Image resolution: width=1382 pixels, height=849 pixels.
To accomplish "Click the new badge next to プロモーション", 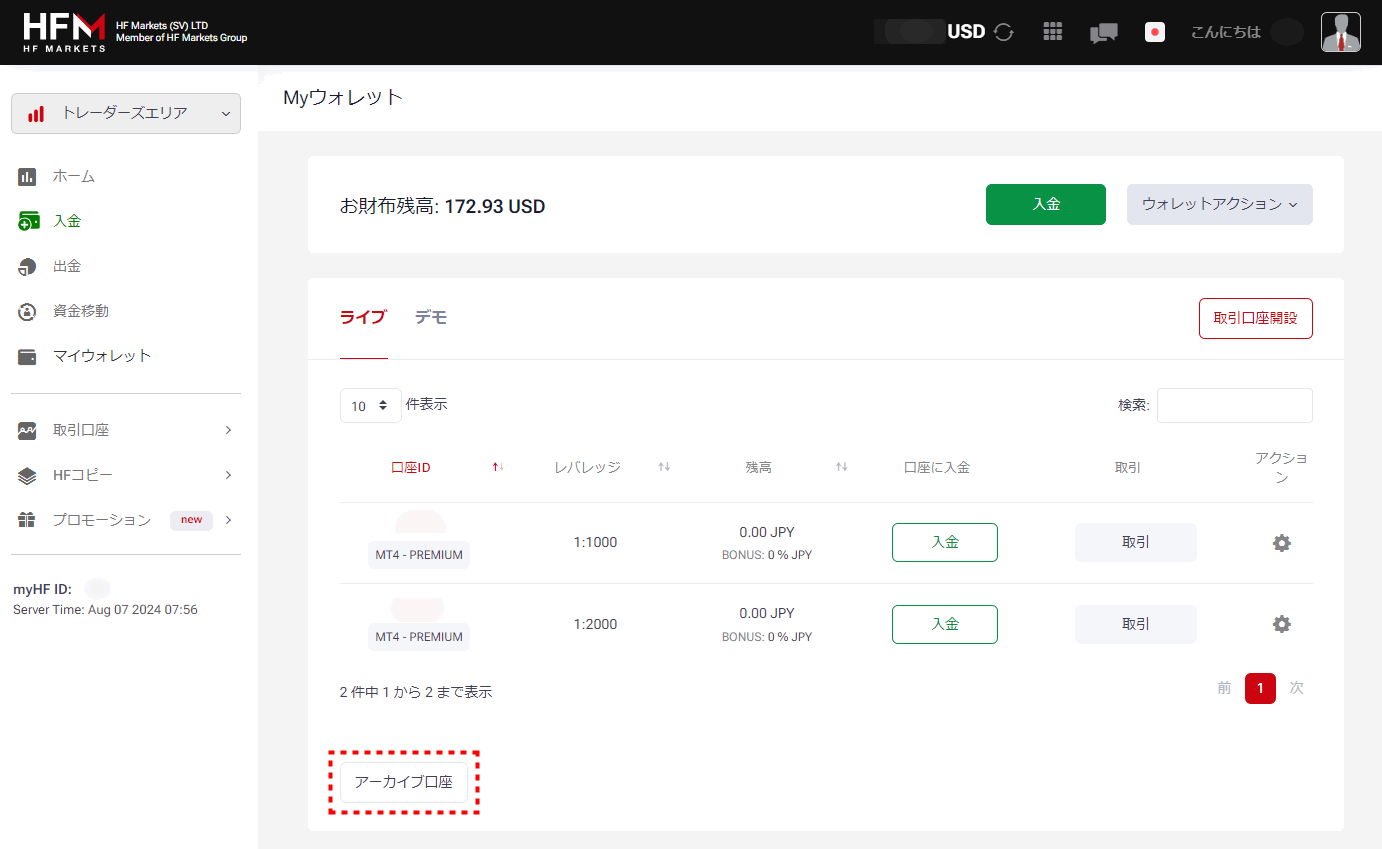I will [191, 520].
